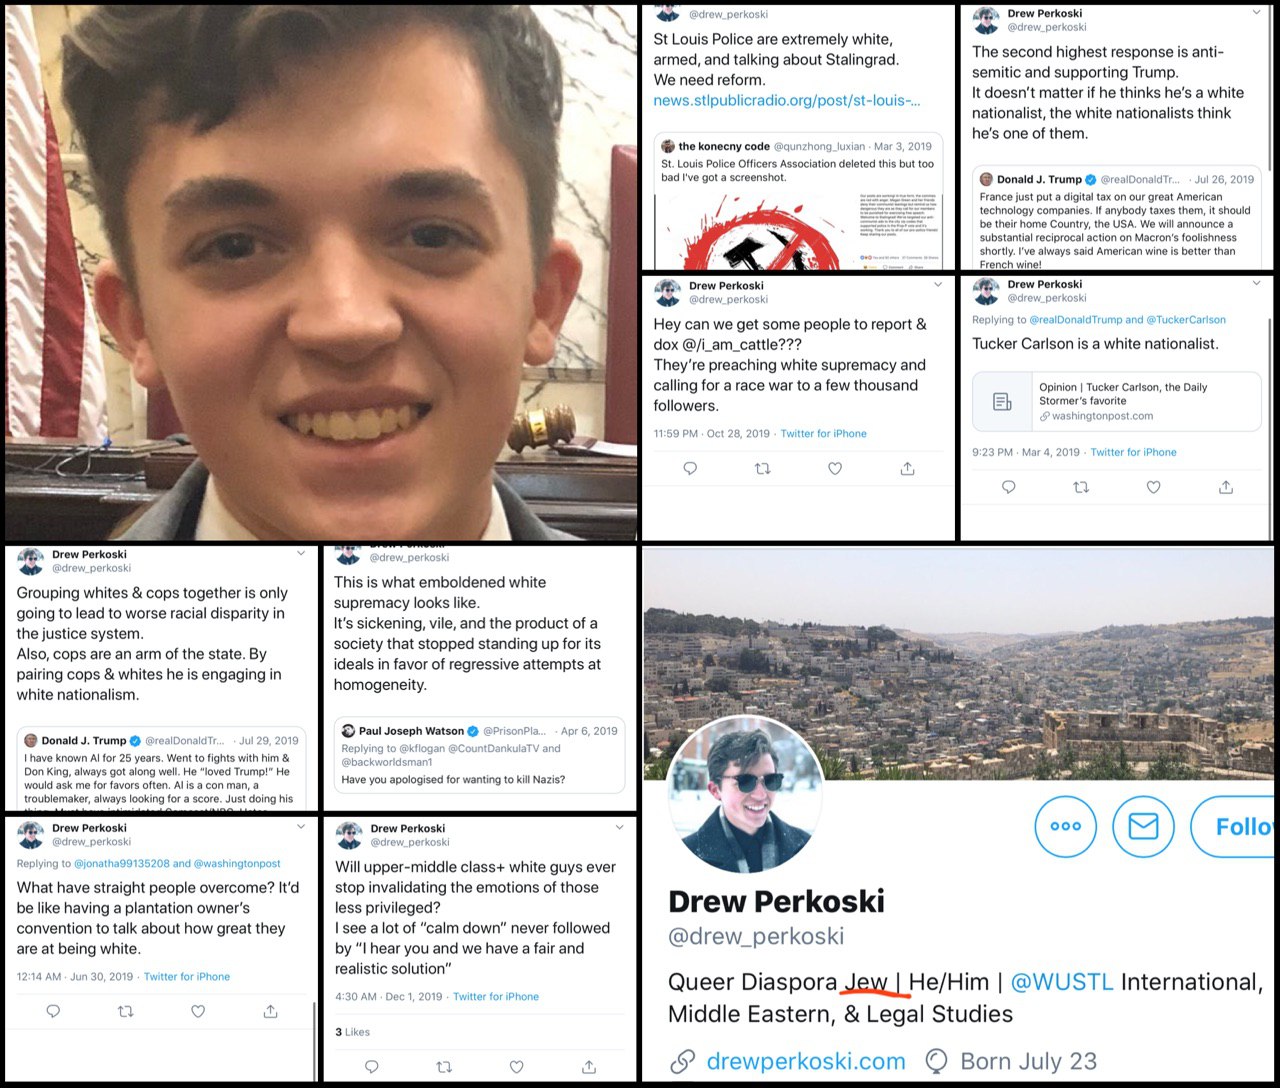Like the plantation owner's convention tweet
This screenshot has height=1088, width=1280.
(198, 1011)
